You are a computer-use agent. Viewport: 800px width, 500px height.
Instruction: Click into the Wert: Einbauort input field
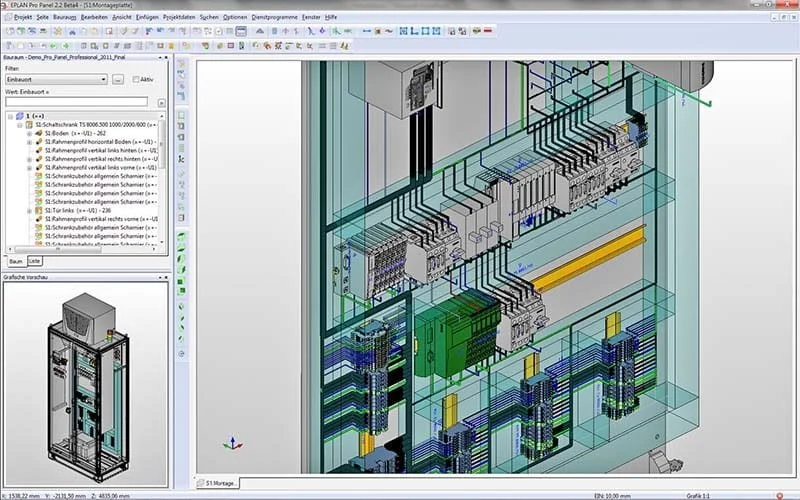point(77,102)
